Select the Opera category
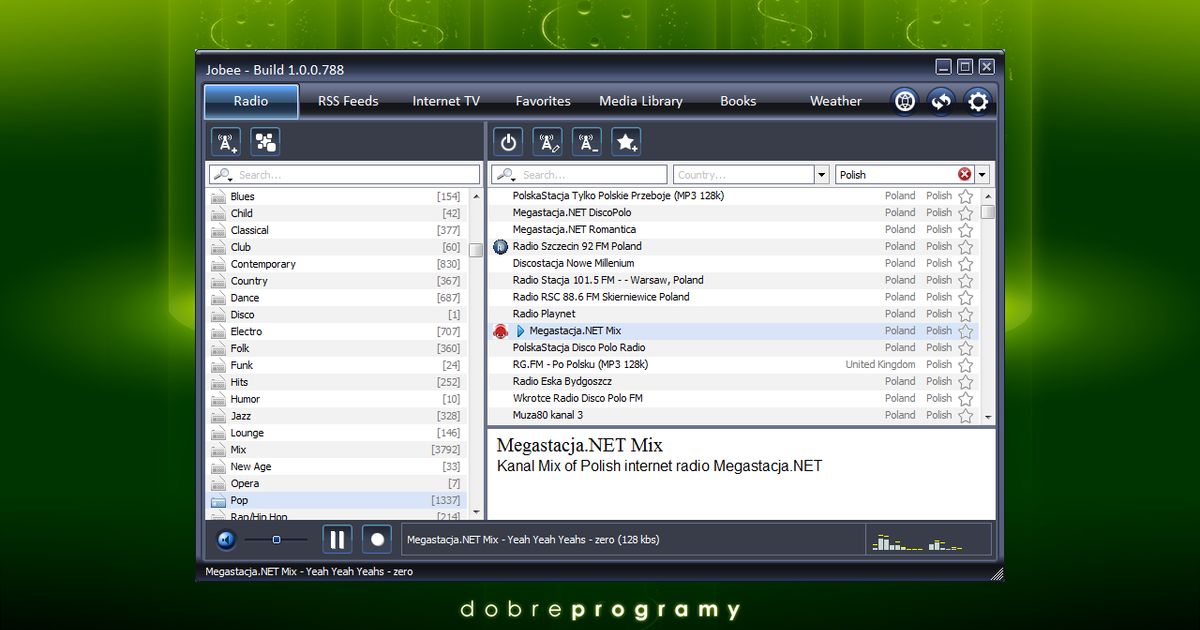The image size is (1200, 630). point(336,484)
